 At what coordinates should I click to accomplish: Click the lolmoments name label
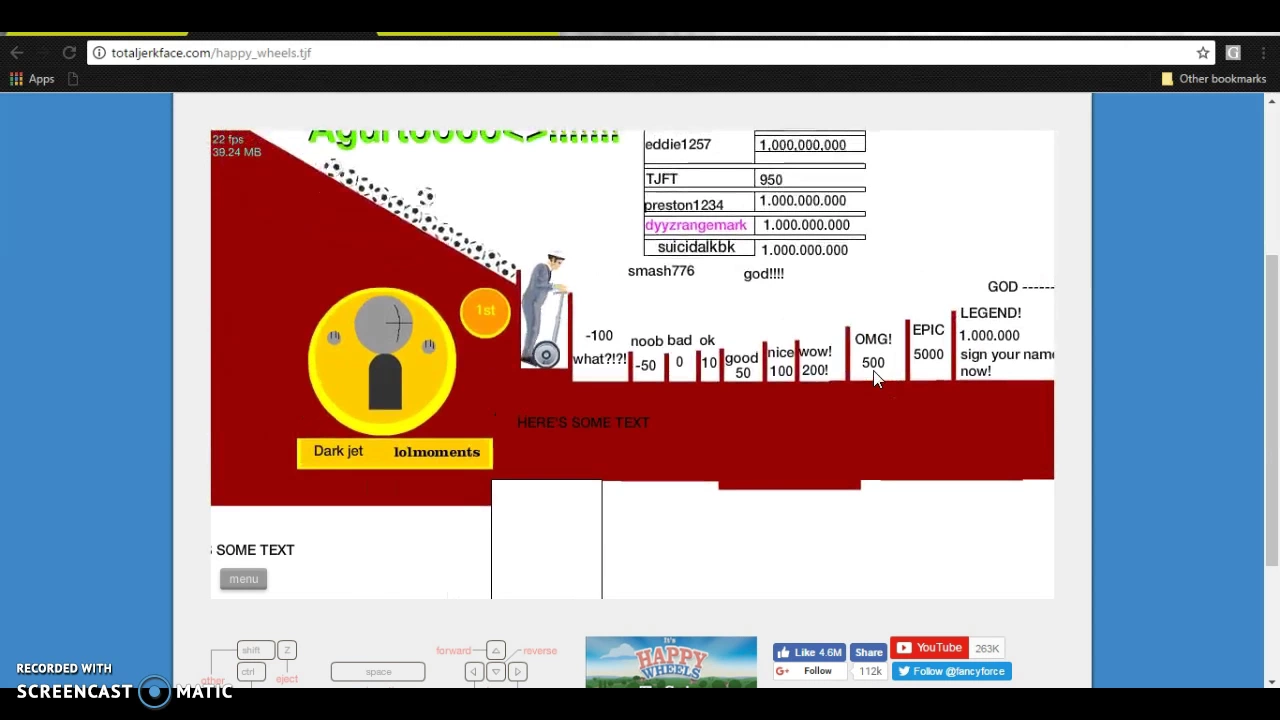point(437,452)
